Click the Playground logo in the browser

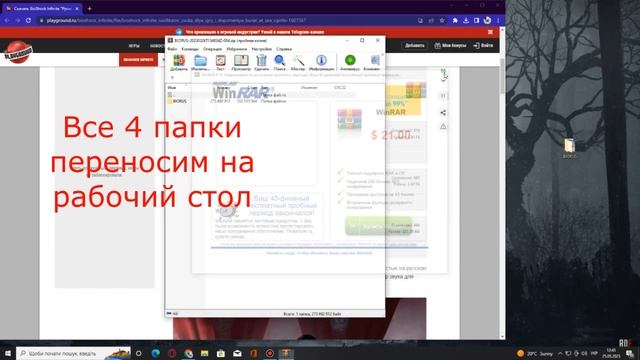click(18, 52)
